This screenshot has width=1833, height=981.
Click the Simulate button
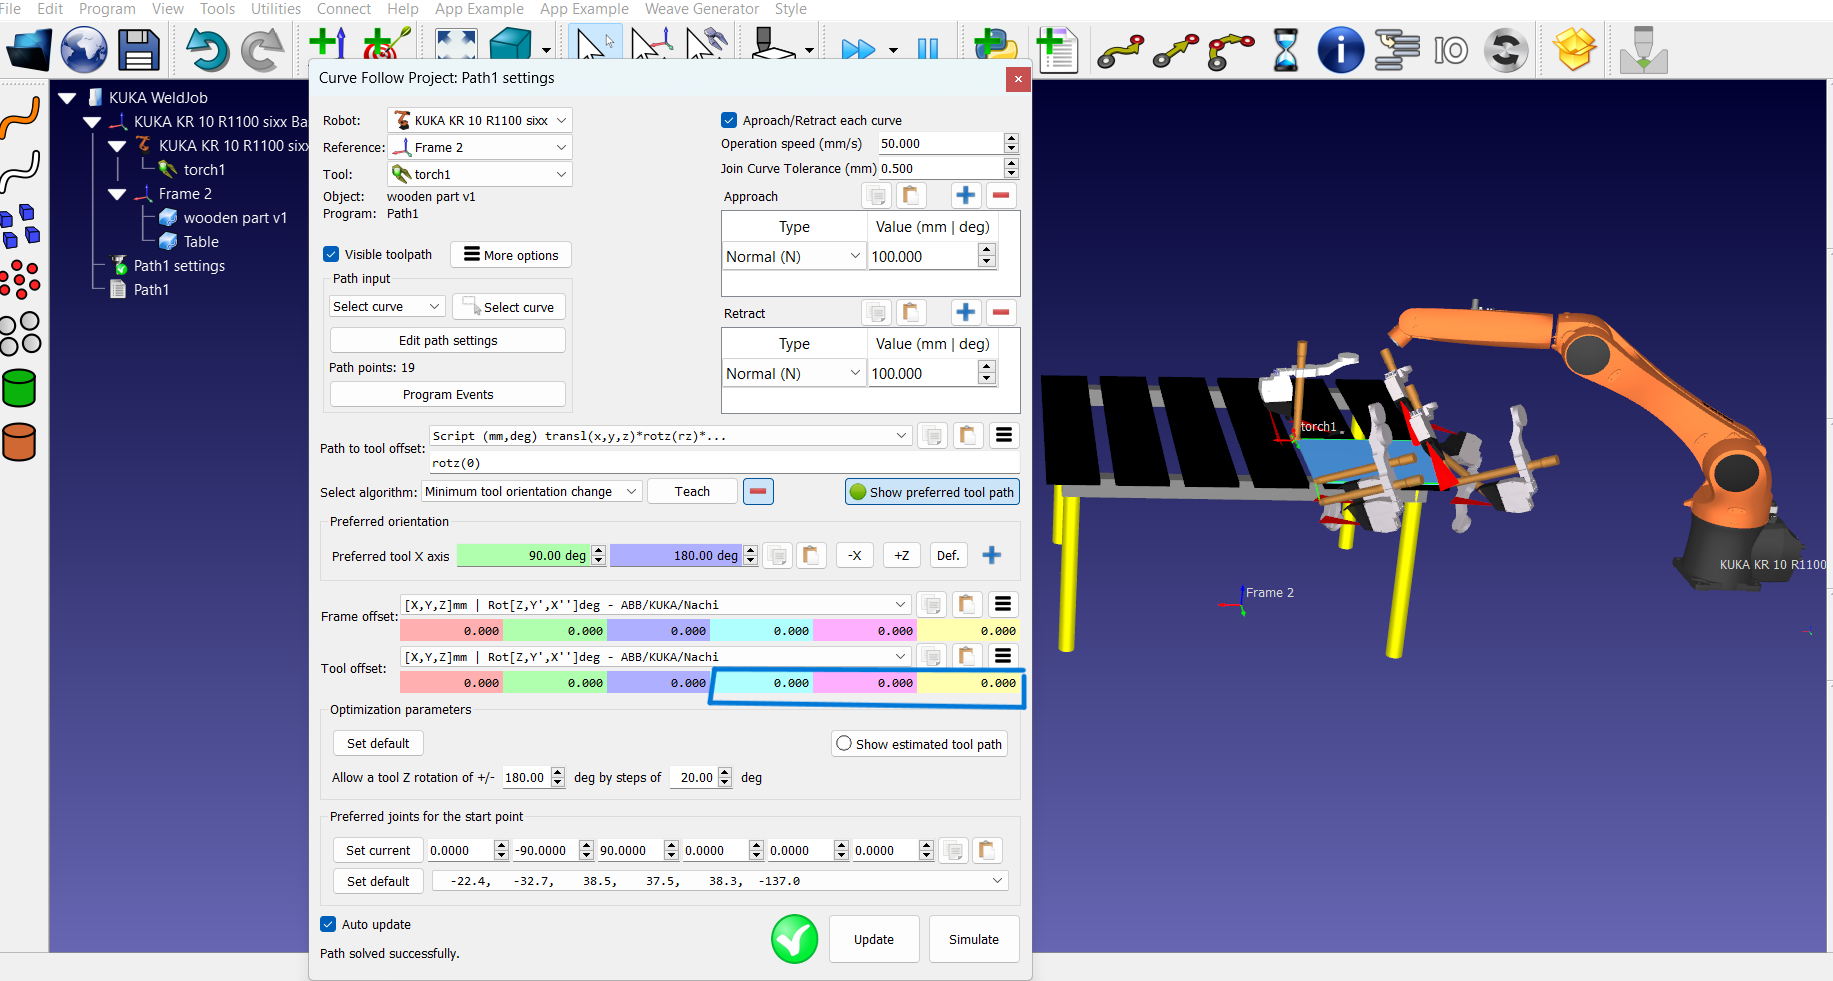(973, 939)
